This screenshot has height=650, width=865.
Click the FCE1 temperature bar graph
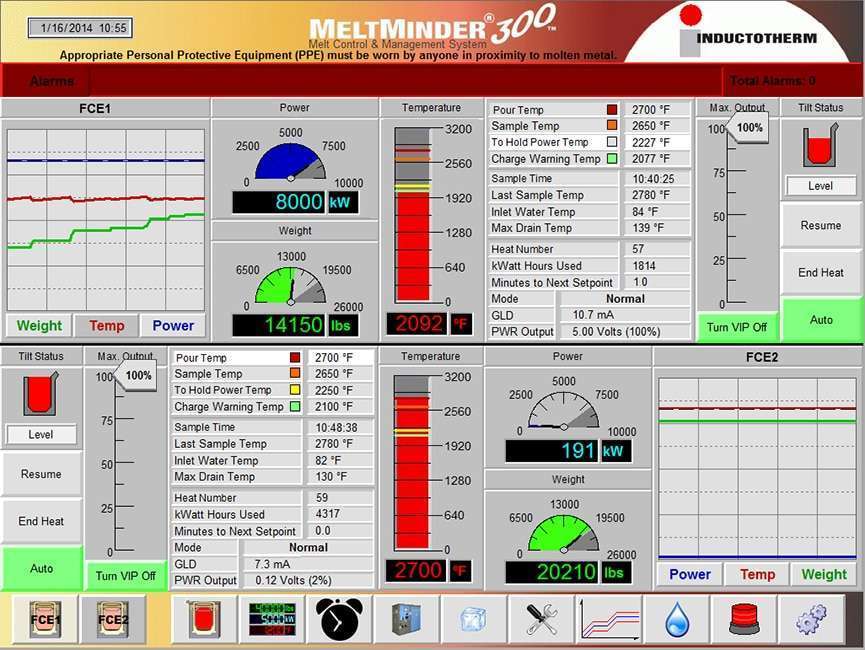tap(412, 215)
